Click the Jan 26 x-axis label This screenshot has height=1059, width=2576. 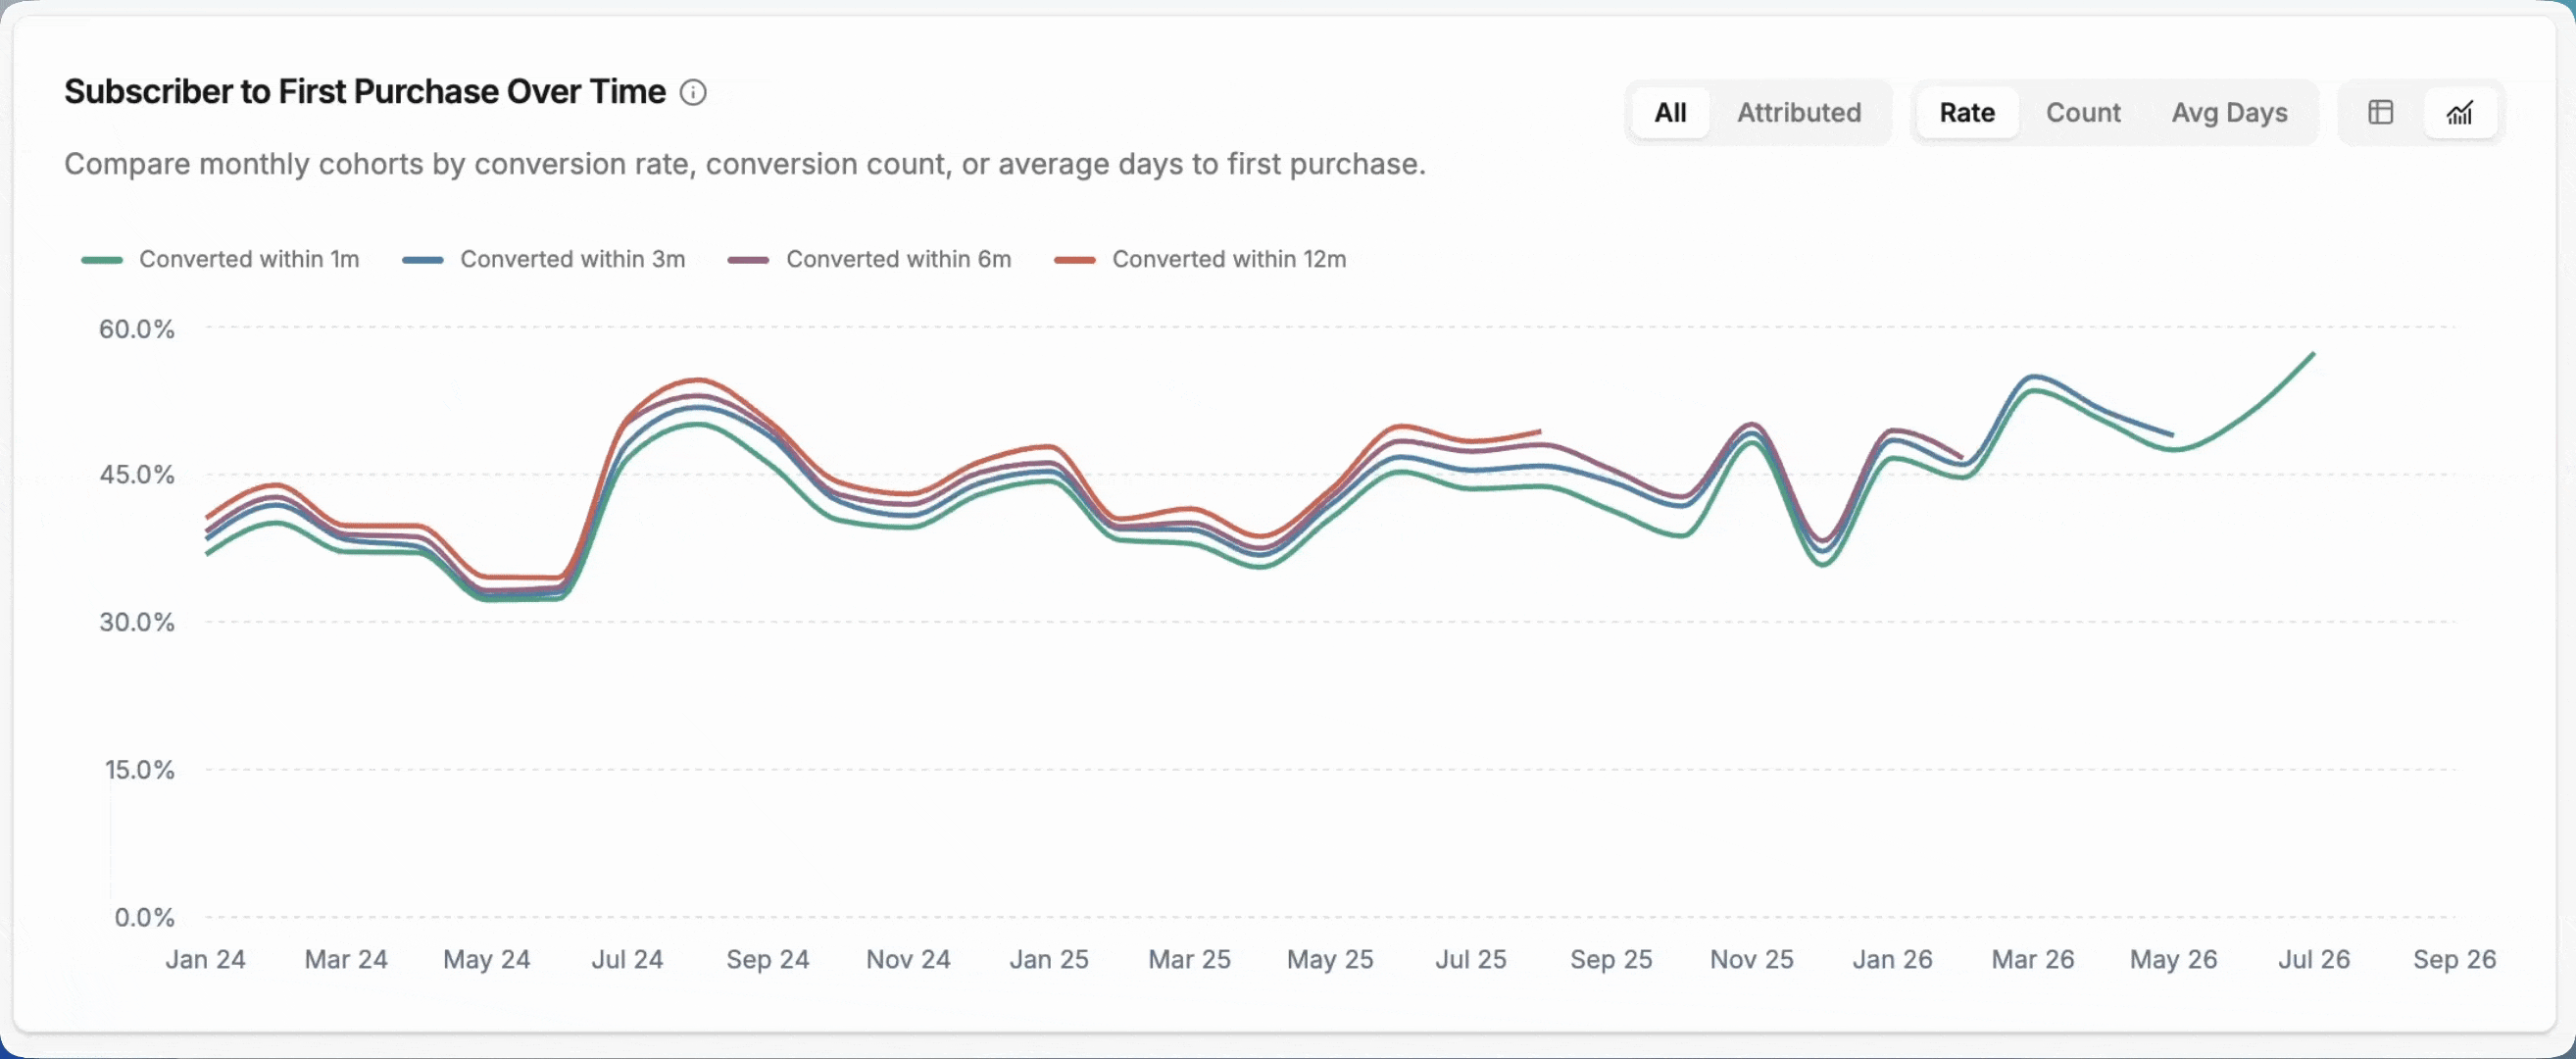(1893, 959)
